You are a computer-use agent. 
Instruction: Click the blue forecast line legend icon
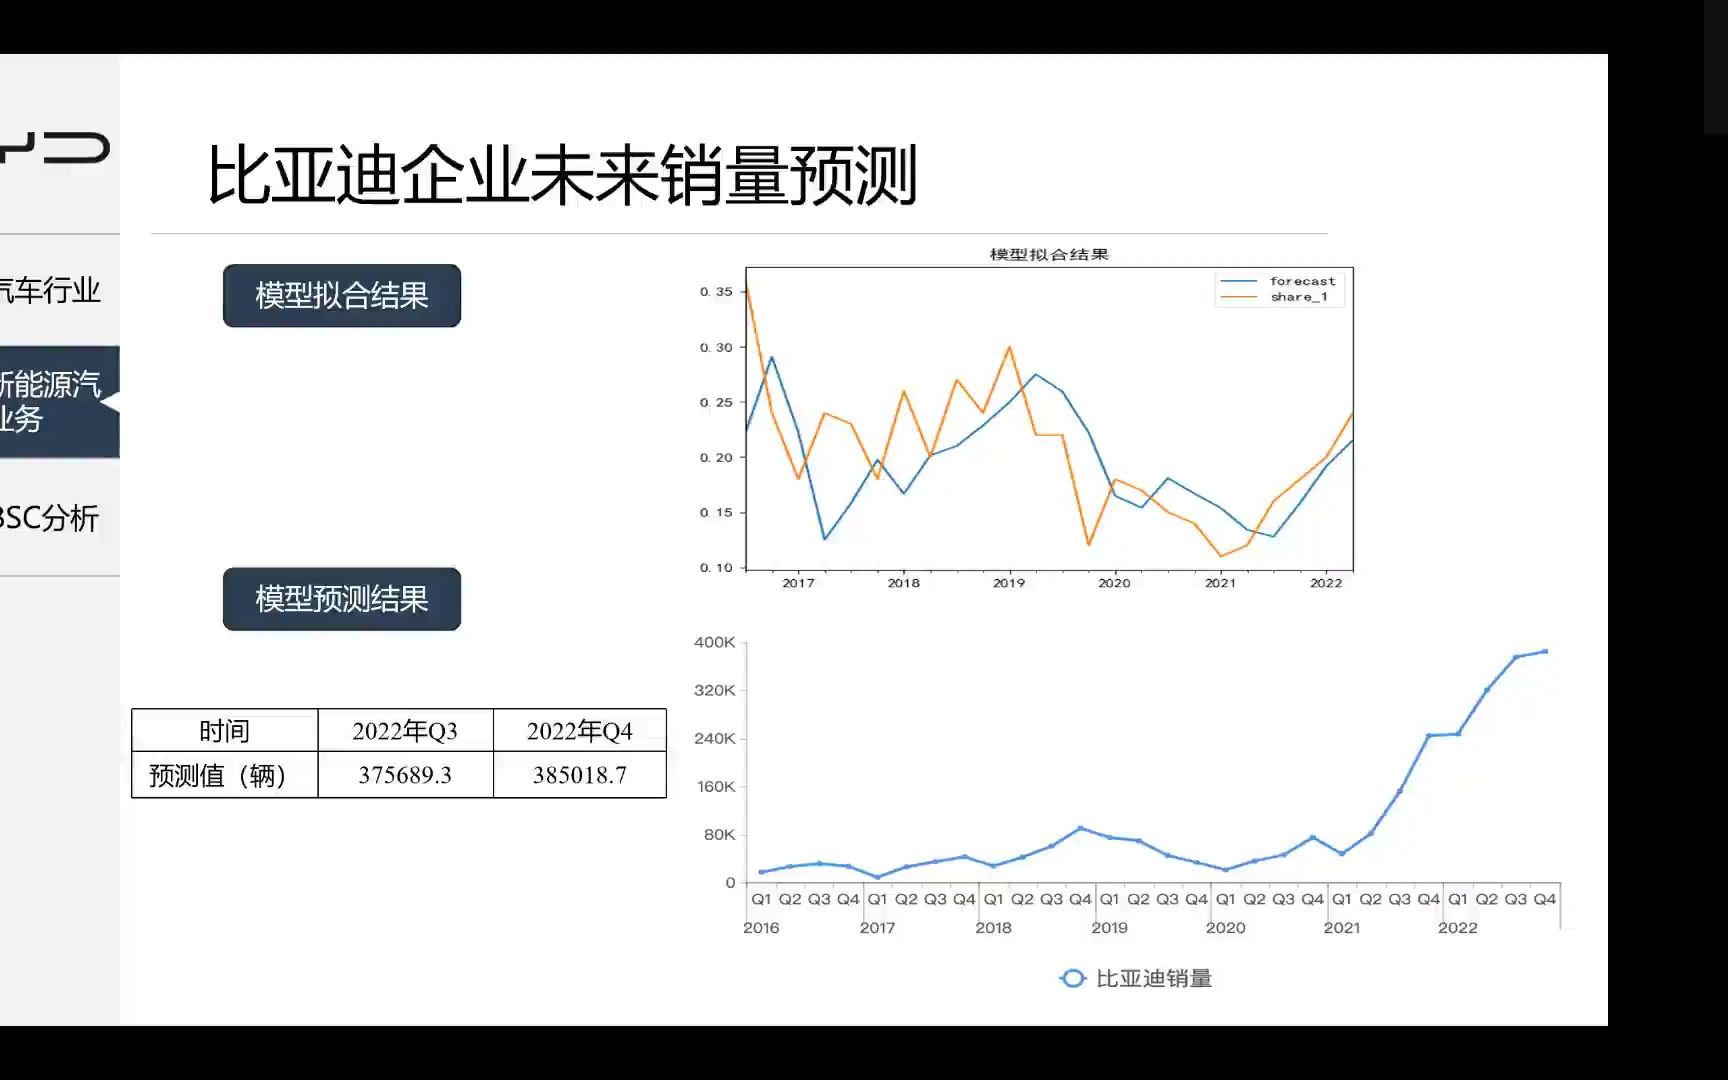pos(1240,281)
